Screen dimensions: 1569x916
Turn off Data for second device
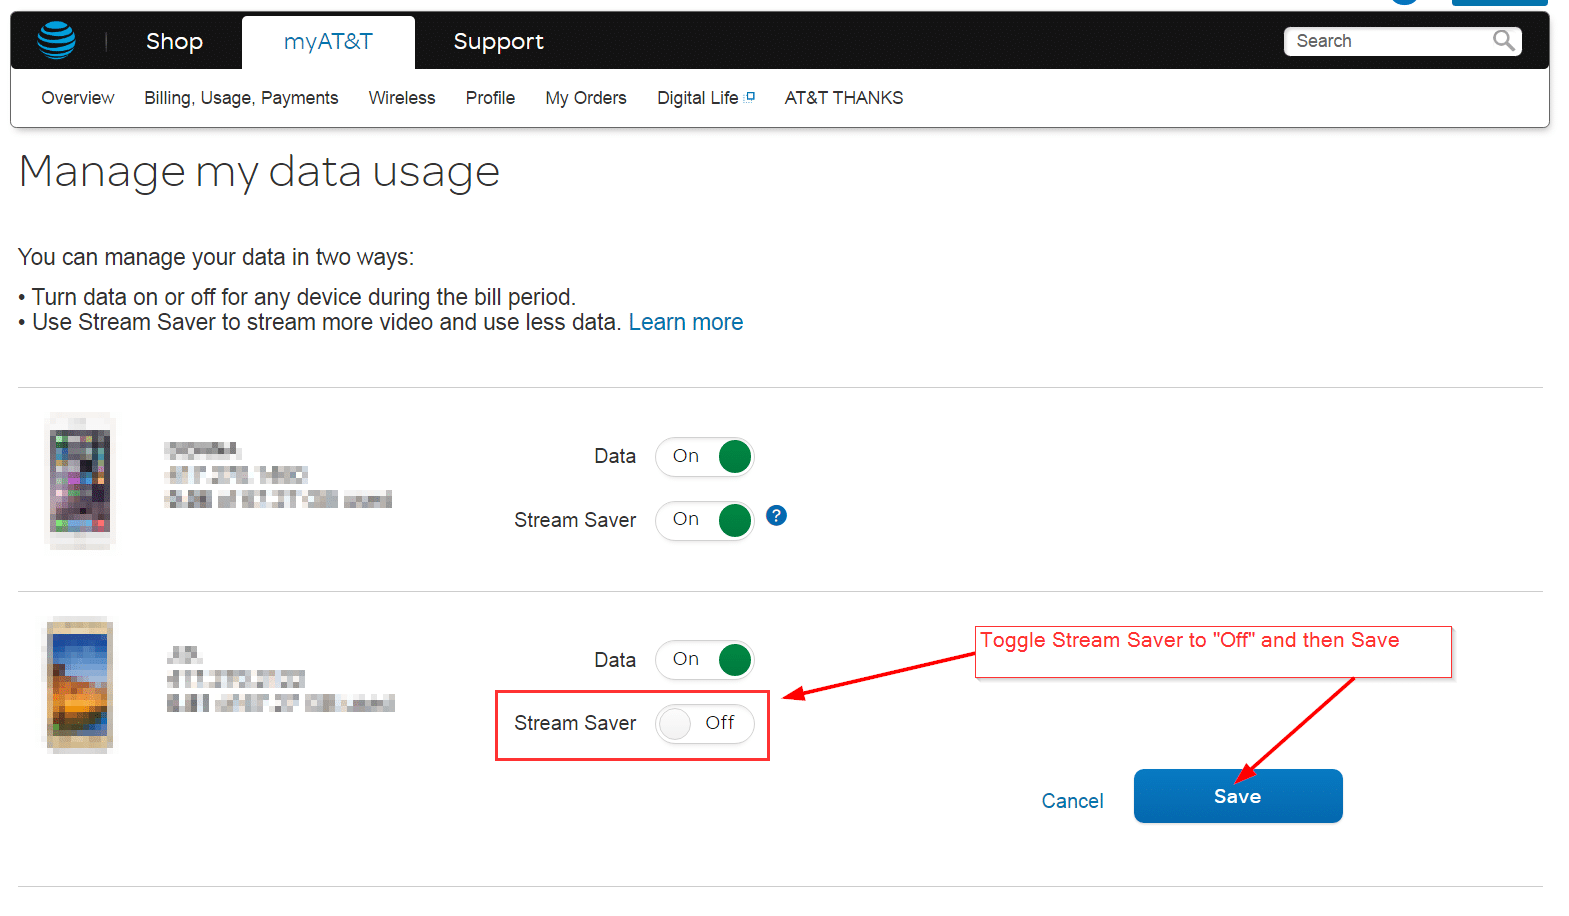(x=705, y=660)
